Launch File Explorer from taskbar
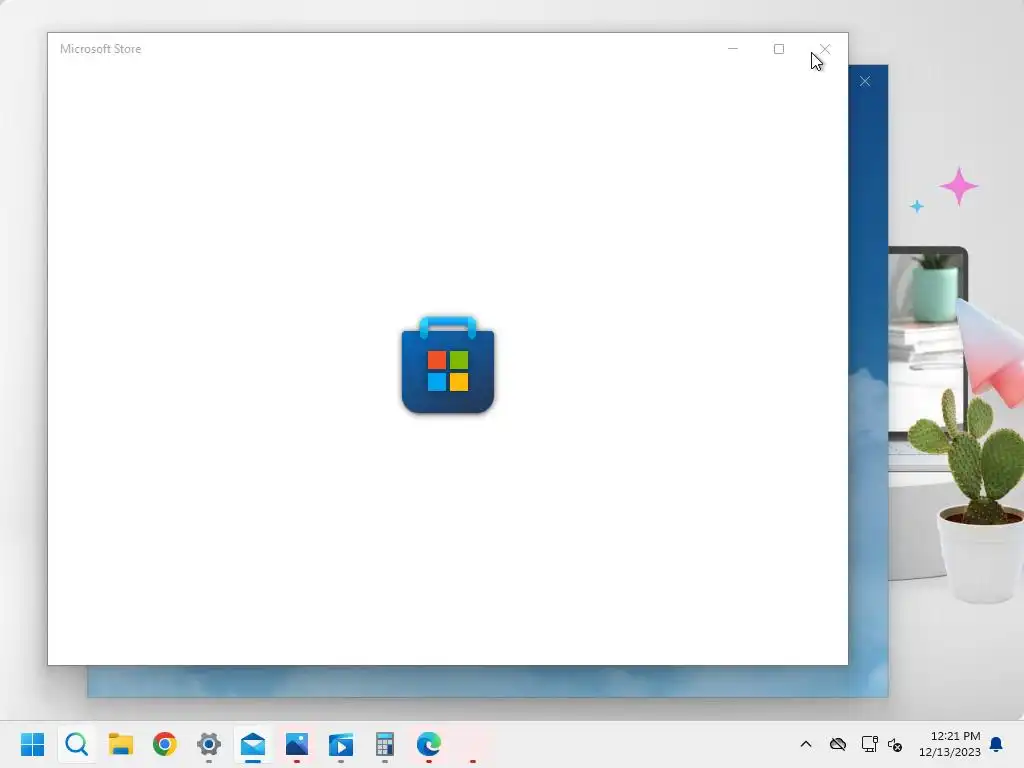Image resolution: width=1024 pixels, height=768 pixels. coord(121,744)
